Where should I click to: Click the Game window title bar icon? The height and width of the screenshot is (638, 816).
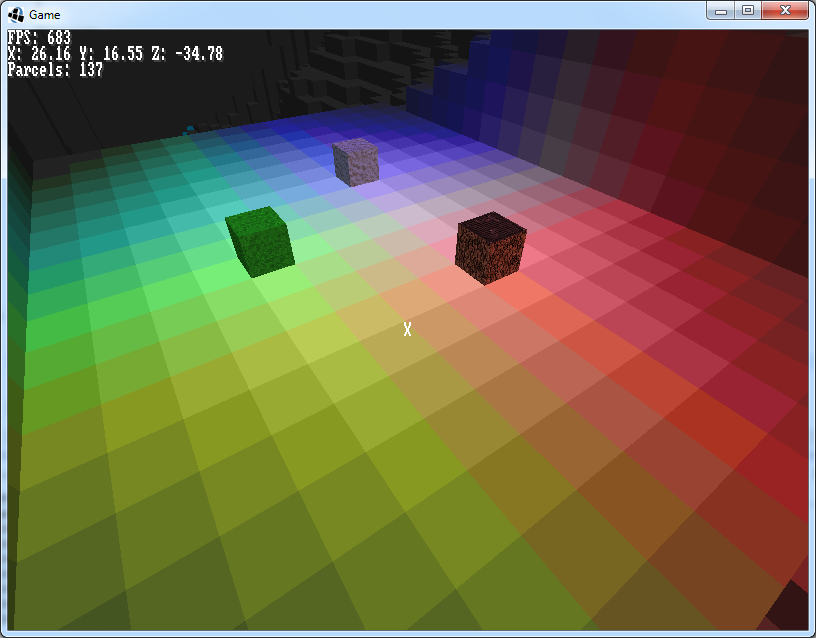point(16,15)
